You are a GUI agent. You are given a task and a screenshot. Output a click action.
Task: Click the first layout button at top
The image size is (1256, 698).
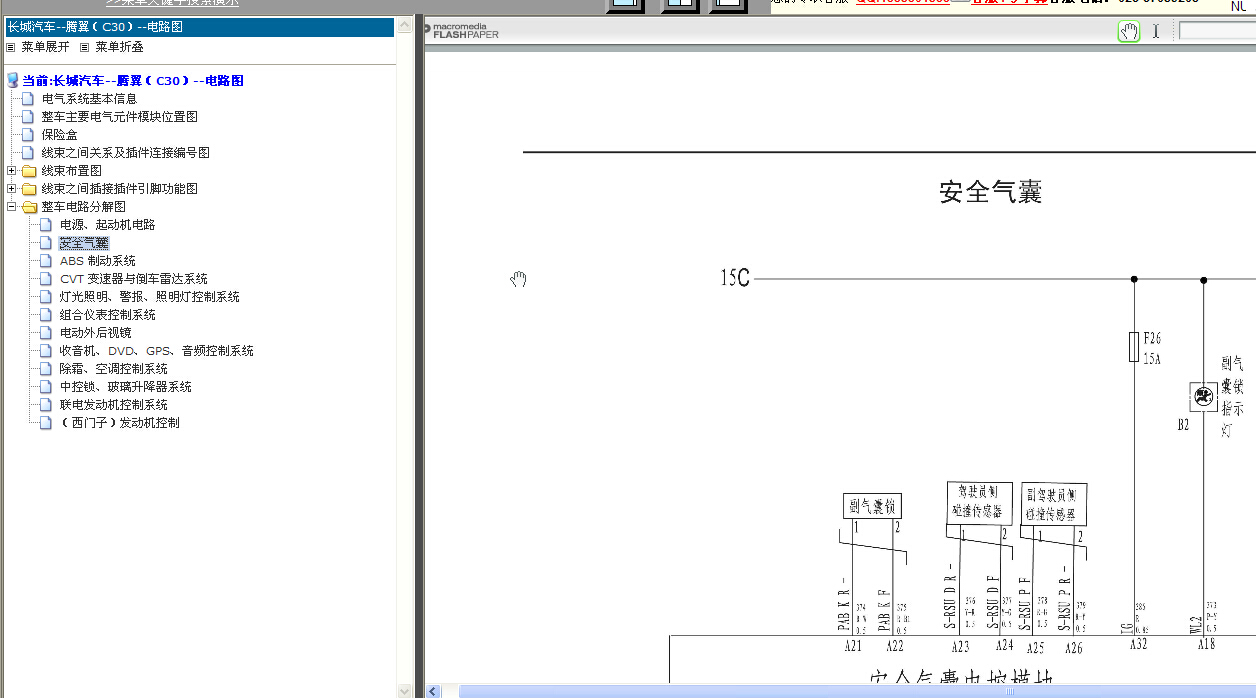click(627, 5)
